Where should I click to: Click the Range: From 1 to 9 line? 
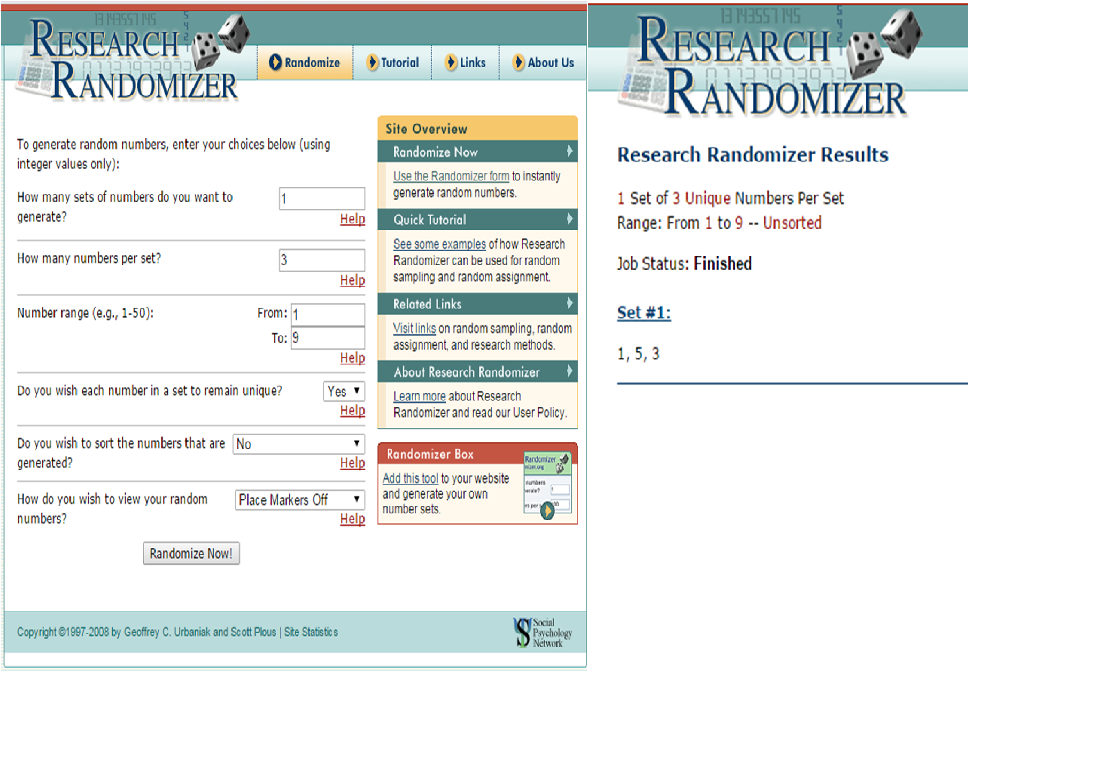(x=720, y=223)
